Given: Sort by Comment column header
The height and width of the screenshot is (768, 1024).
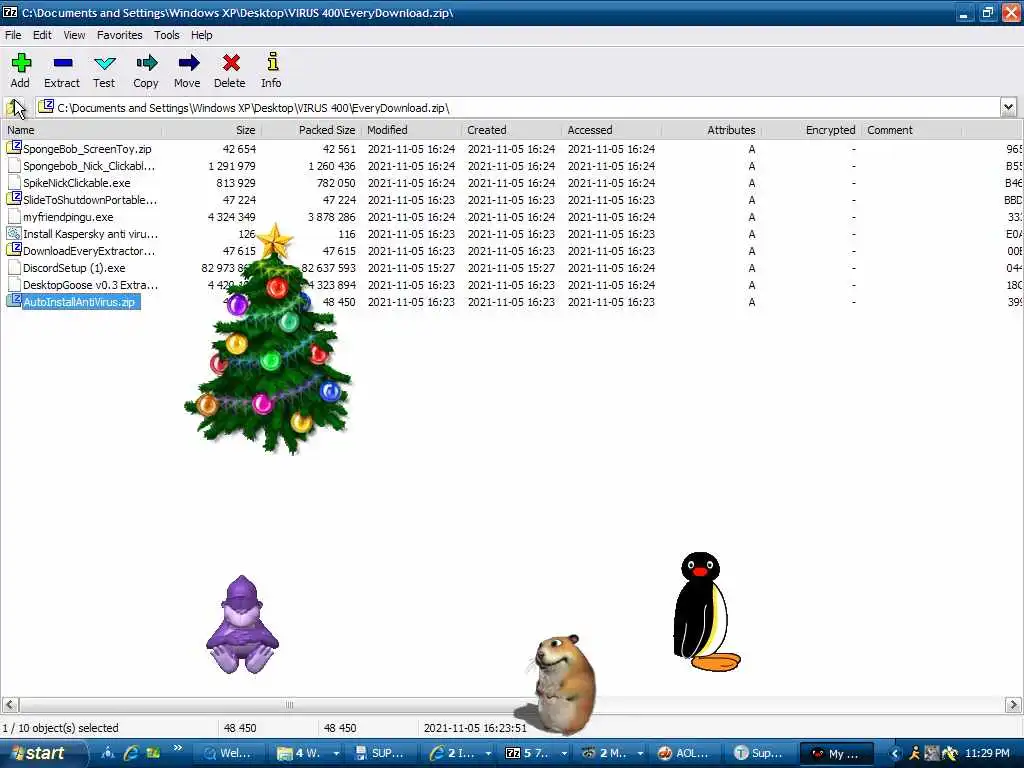Looking at the screenshot, I should 912,130.
